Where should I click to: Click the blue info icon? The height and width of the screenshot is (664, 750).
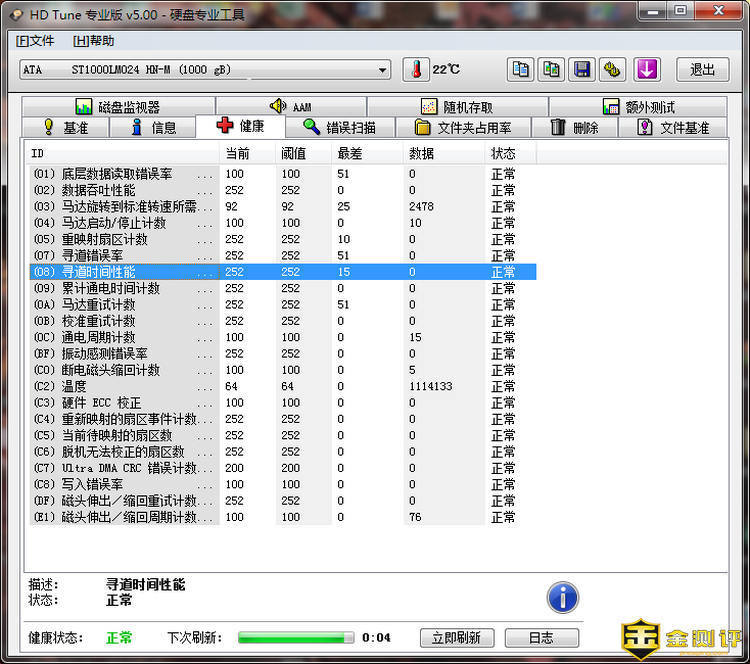coord(563,598)
